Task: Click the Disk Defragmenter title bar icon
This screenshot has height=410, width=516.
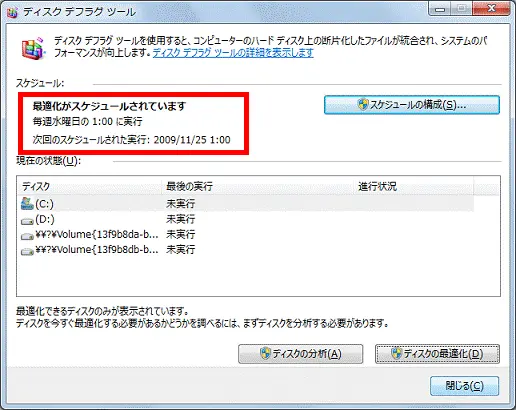Action: click(x=12, y=13)
